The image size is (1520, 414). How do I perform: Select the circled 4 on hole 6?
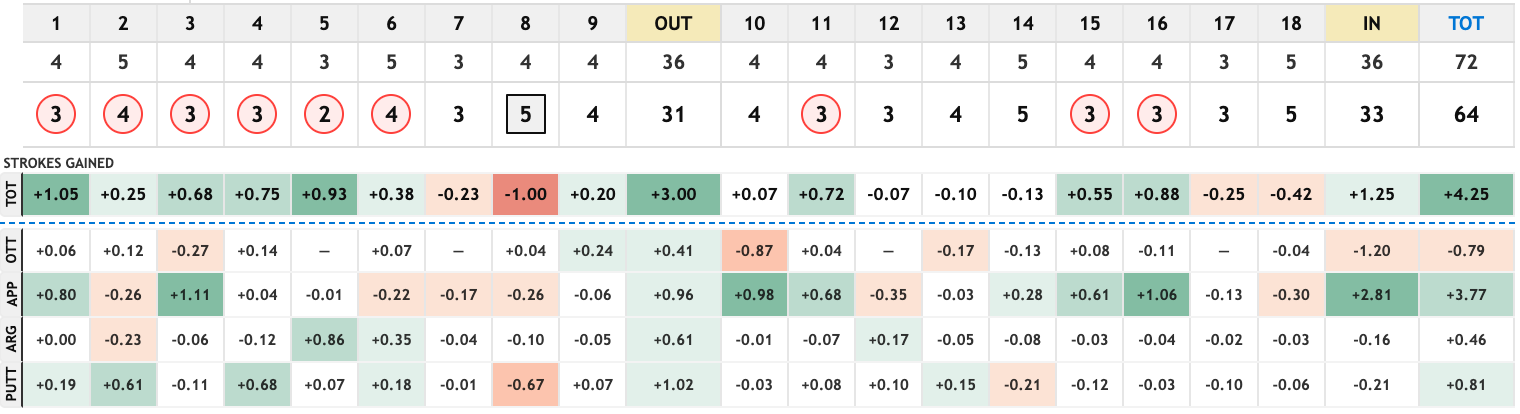391,115
